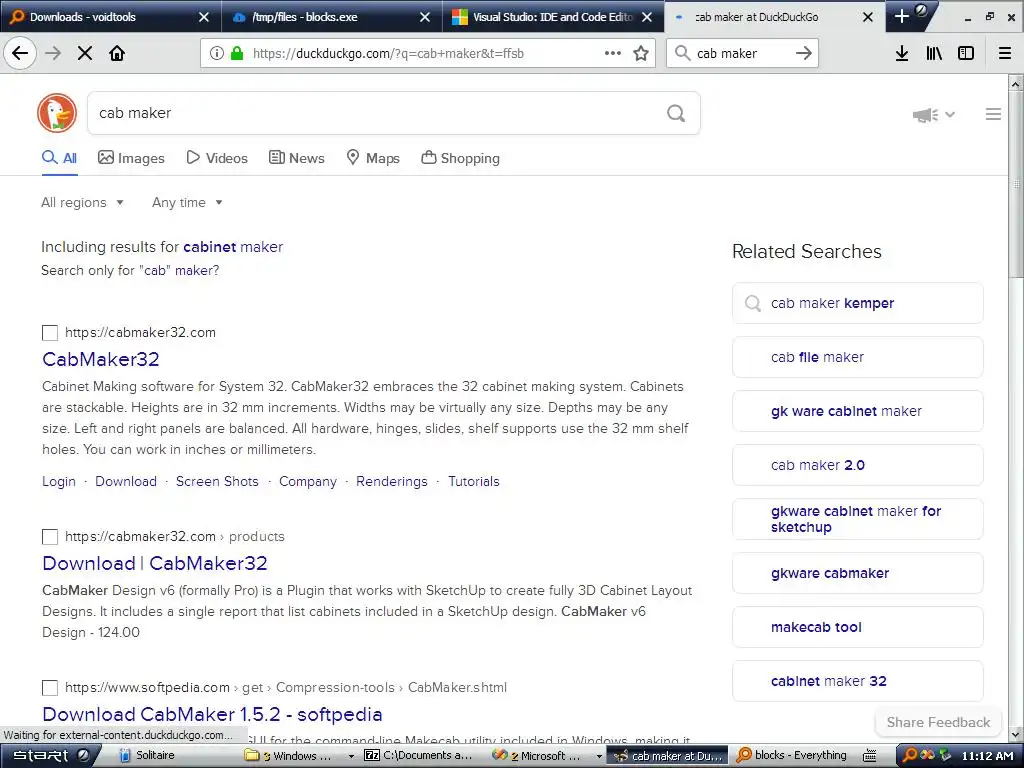This screenshot has width=1024, height=768.
Task: Open the Login sitelink
Action: pyautogui.click(x=59, y=481)
